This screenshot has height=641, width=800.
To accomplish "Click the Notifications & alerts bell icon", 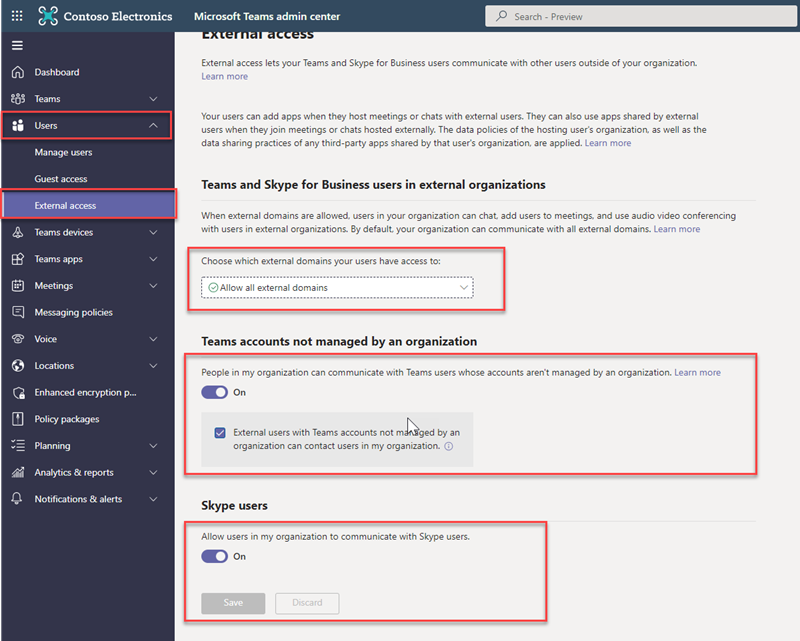I will [x=17, y=499].
